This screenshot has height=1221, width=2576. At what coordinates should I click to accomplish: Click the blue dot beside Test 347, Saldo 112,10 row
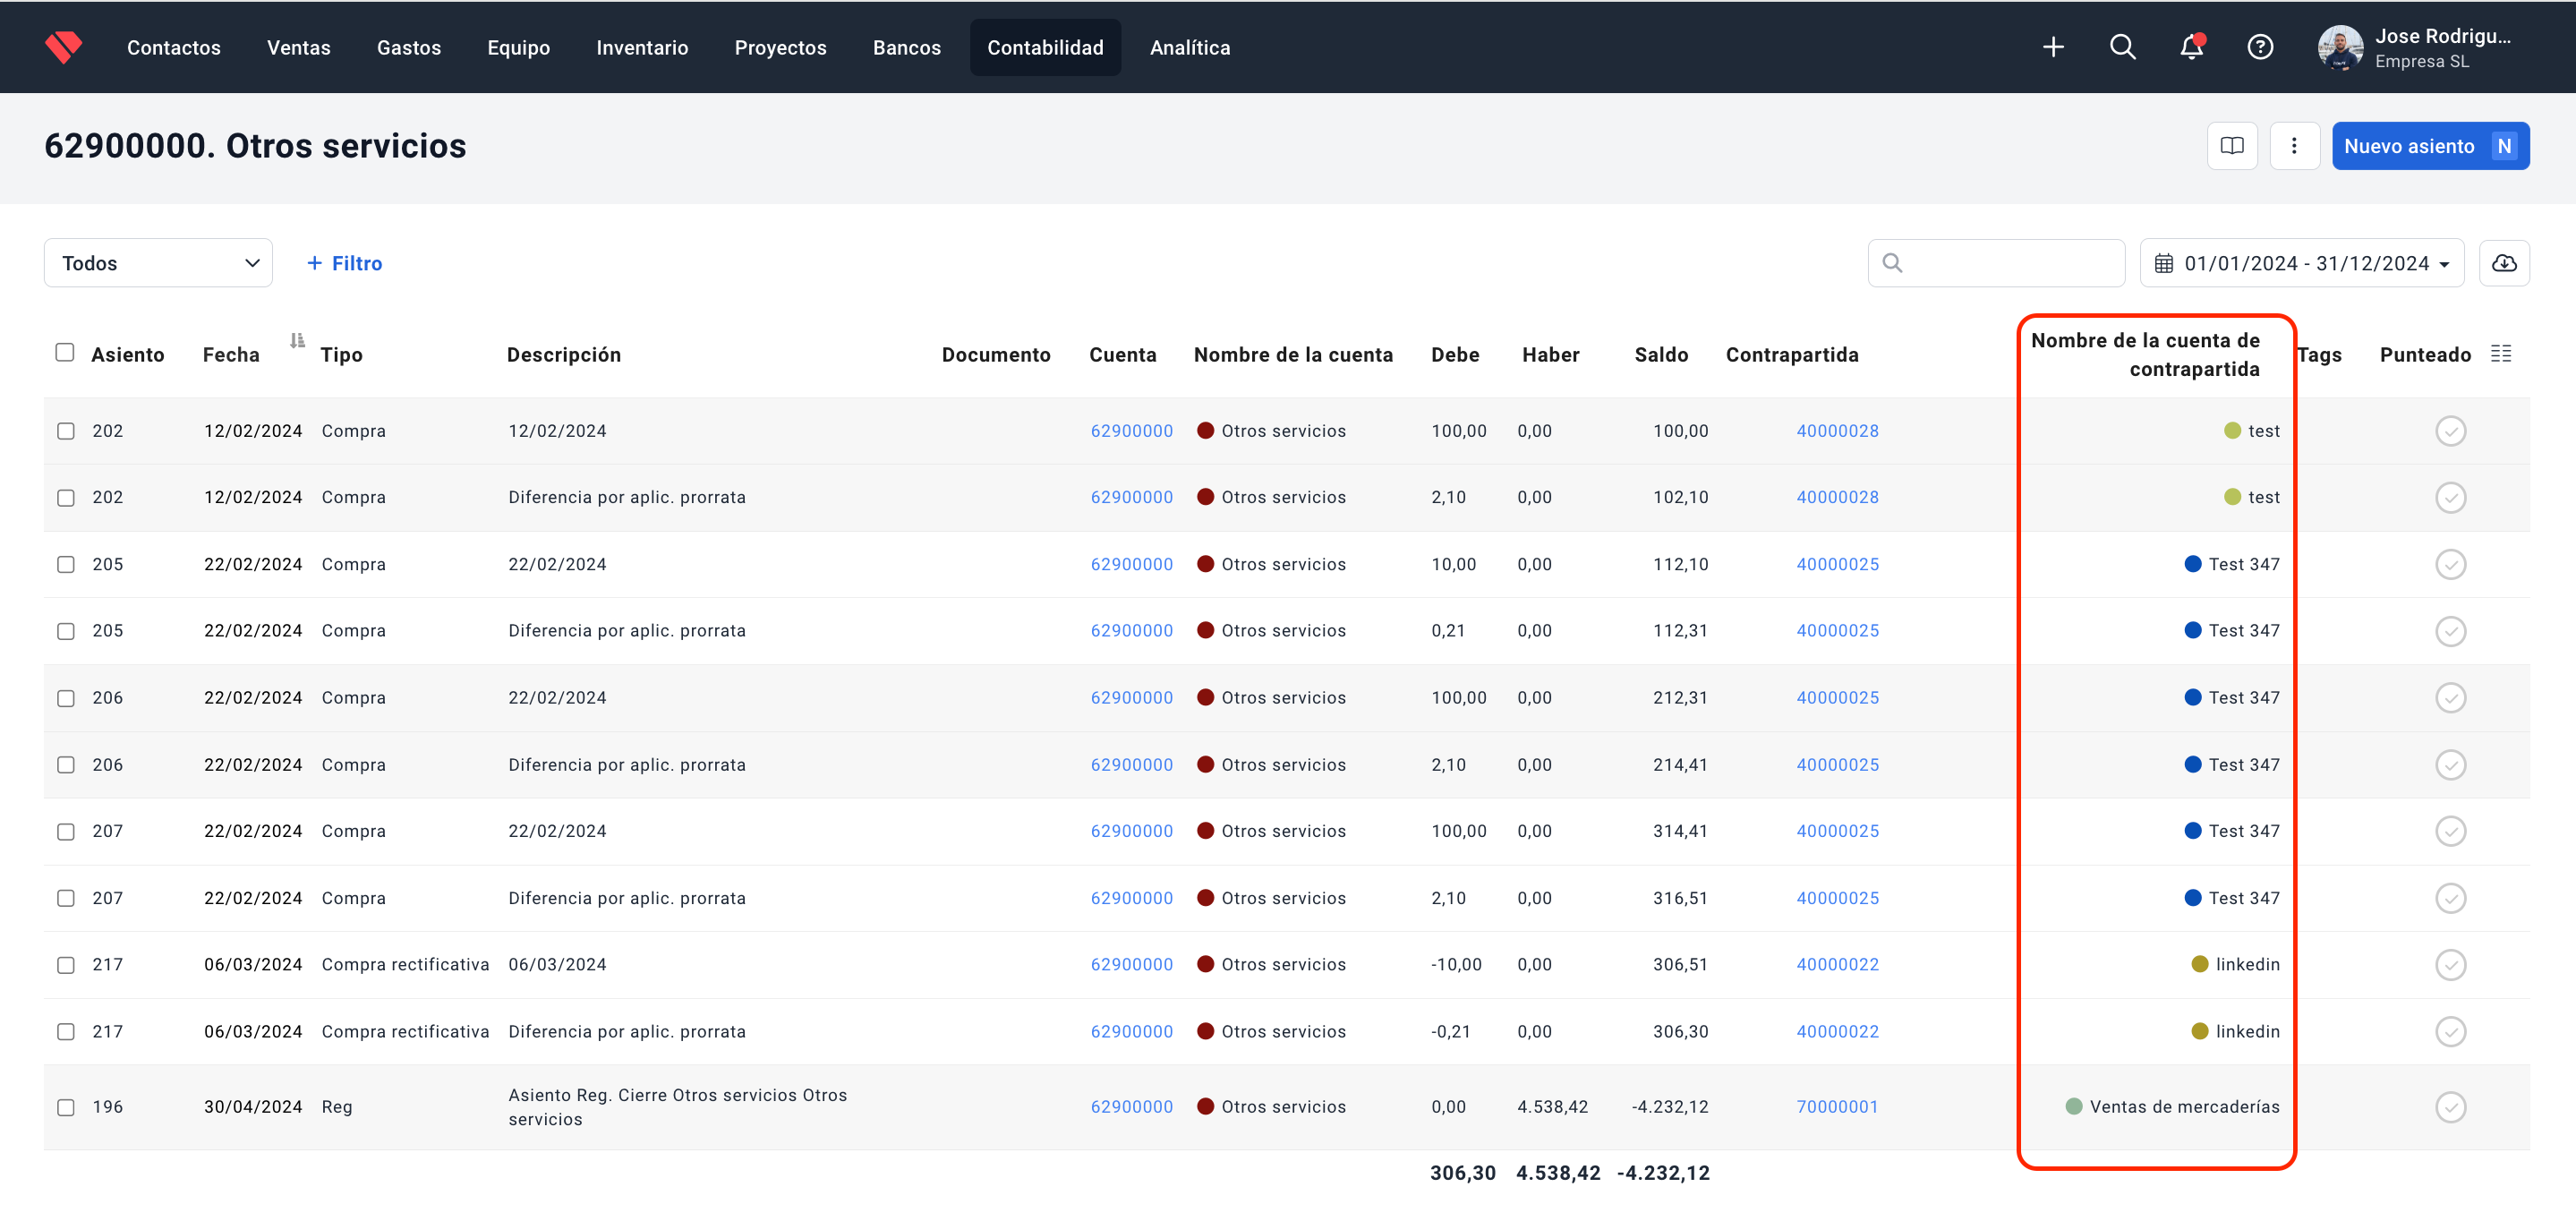[2192, 564]
